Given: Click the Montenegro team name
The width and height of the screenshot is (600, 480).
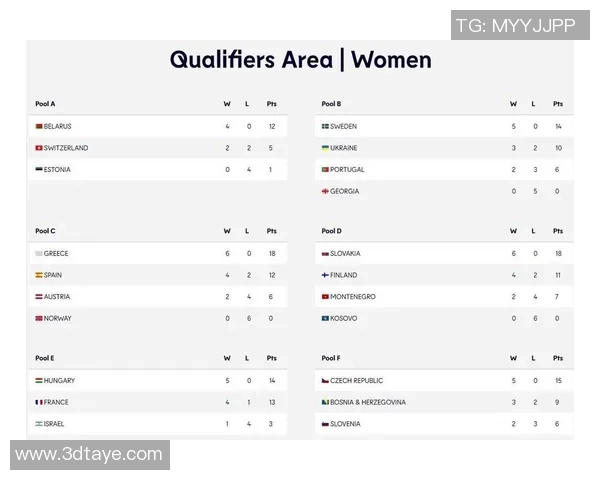Looking at the screenshot, I should point(353,297).
